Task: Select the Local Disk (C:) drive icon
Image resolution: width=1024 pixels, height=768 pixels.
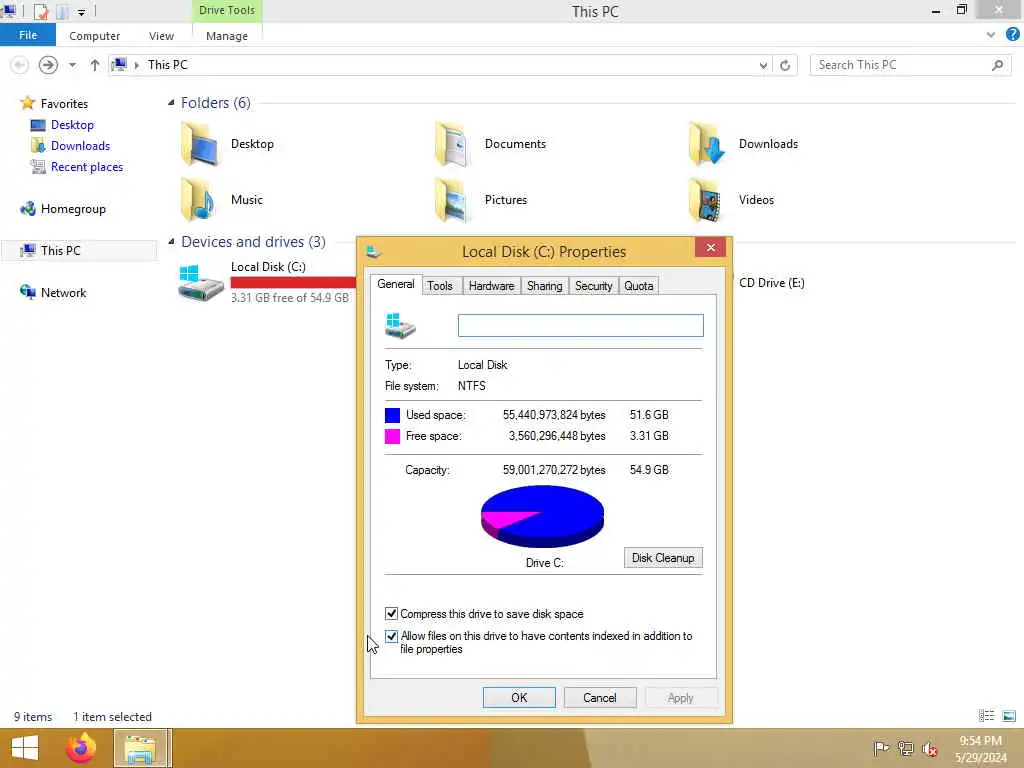Action: click(x=200, y=283)
